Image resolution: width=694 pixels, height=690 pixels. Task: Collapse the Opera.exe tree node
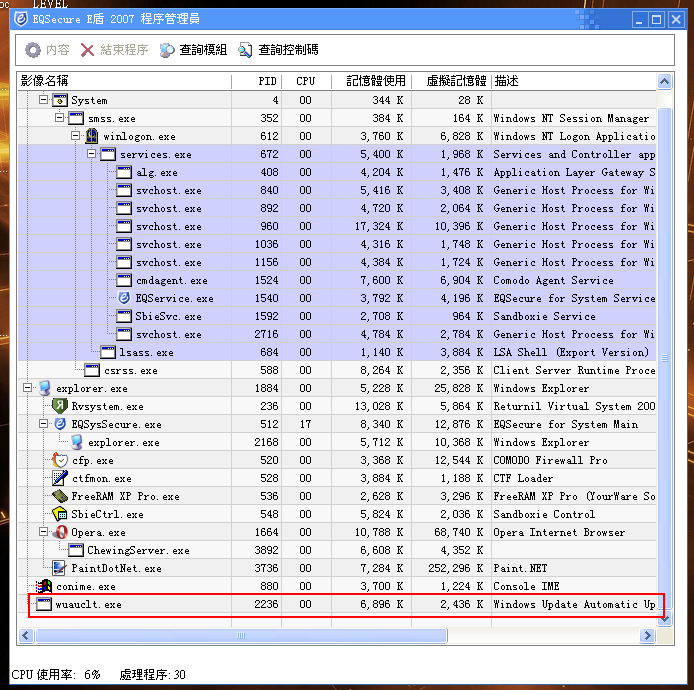coord(43,532)
